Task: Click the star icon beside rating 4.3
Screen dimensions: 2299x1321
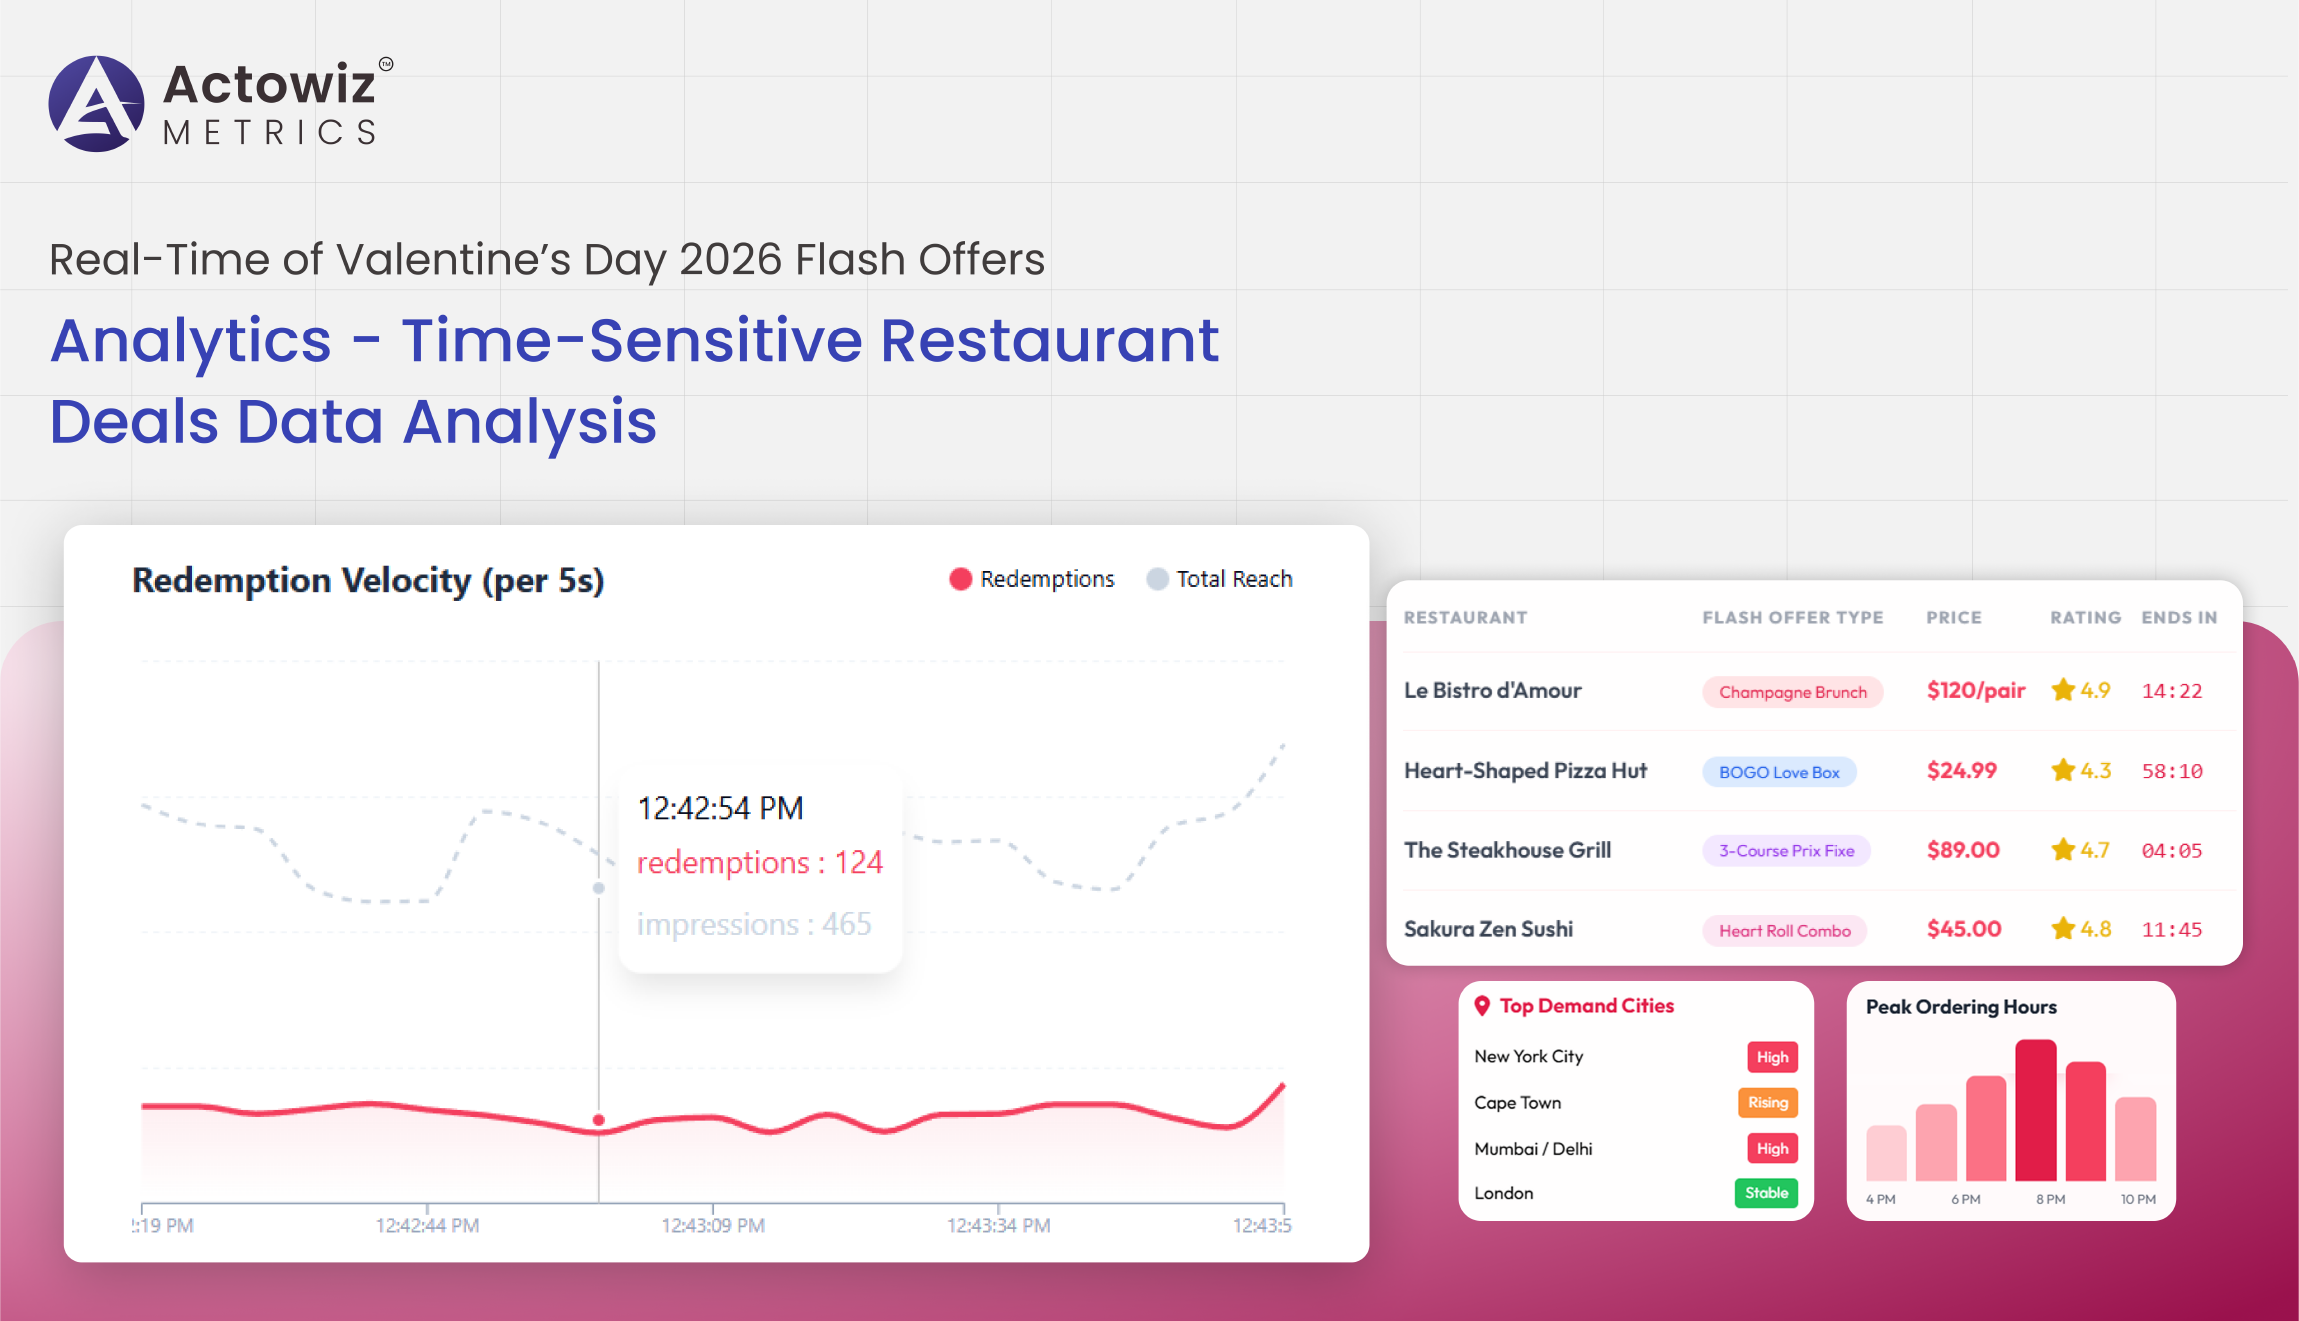Action: tap(2062, 770)
